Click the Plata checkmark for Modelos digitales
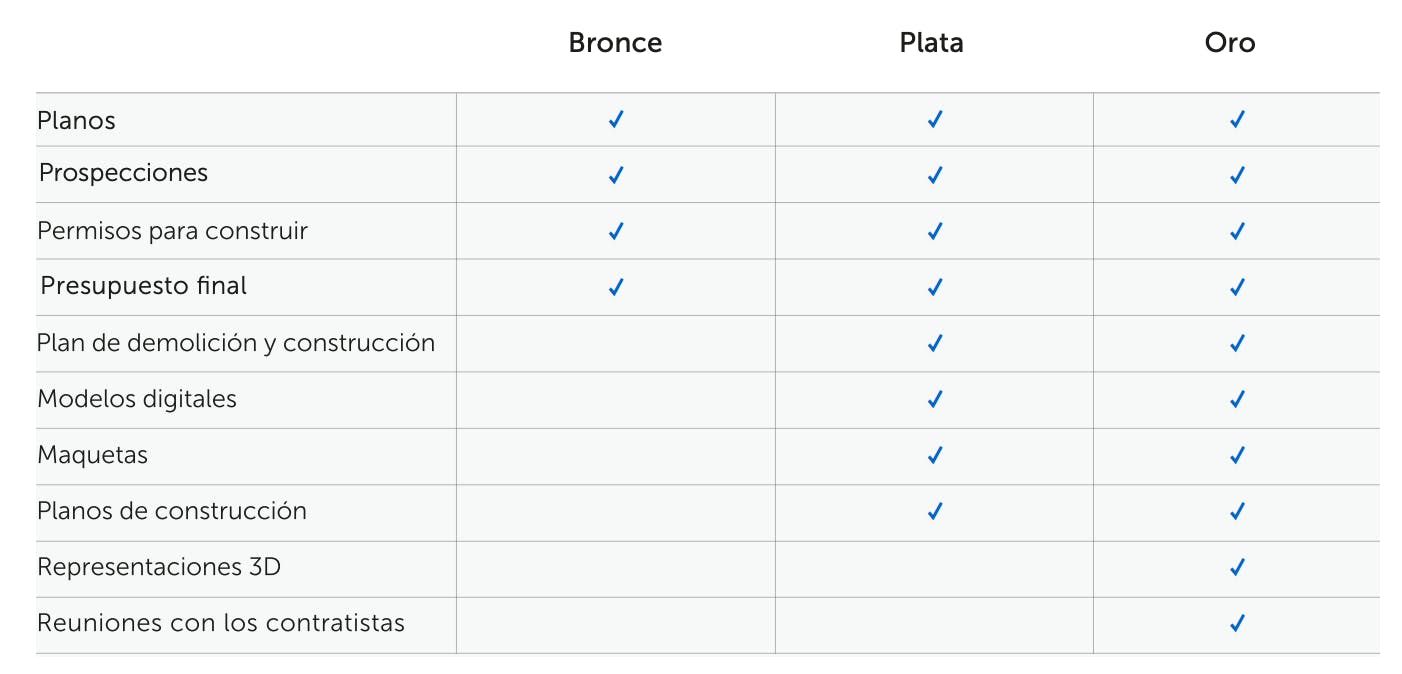This screenshot has width=1402, height=674. tap(935, 399)
